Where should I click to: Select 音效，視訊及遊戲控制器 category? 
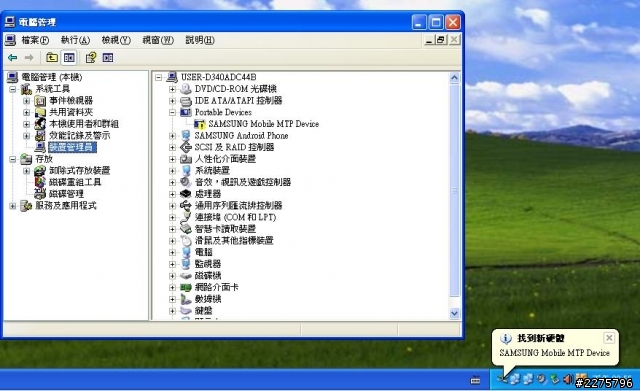[243, 182]
